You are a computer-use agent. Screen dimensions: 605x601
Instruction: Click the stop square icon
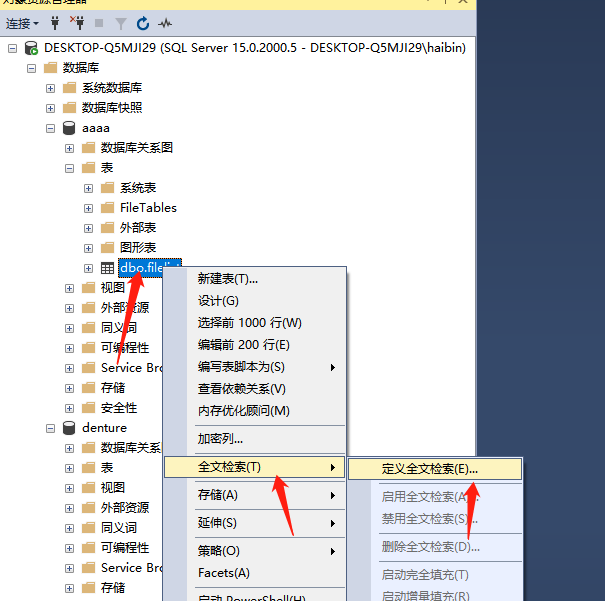click(x=99, y=23)
